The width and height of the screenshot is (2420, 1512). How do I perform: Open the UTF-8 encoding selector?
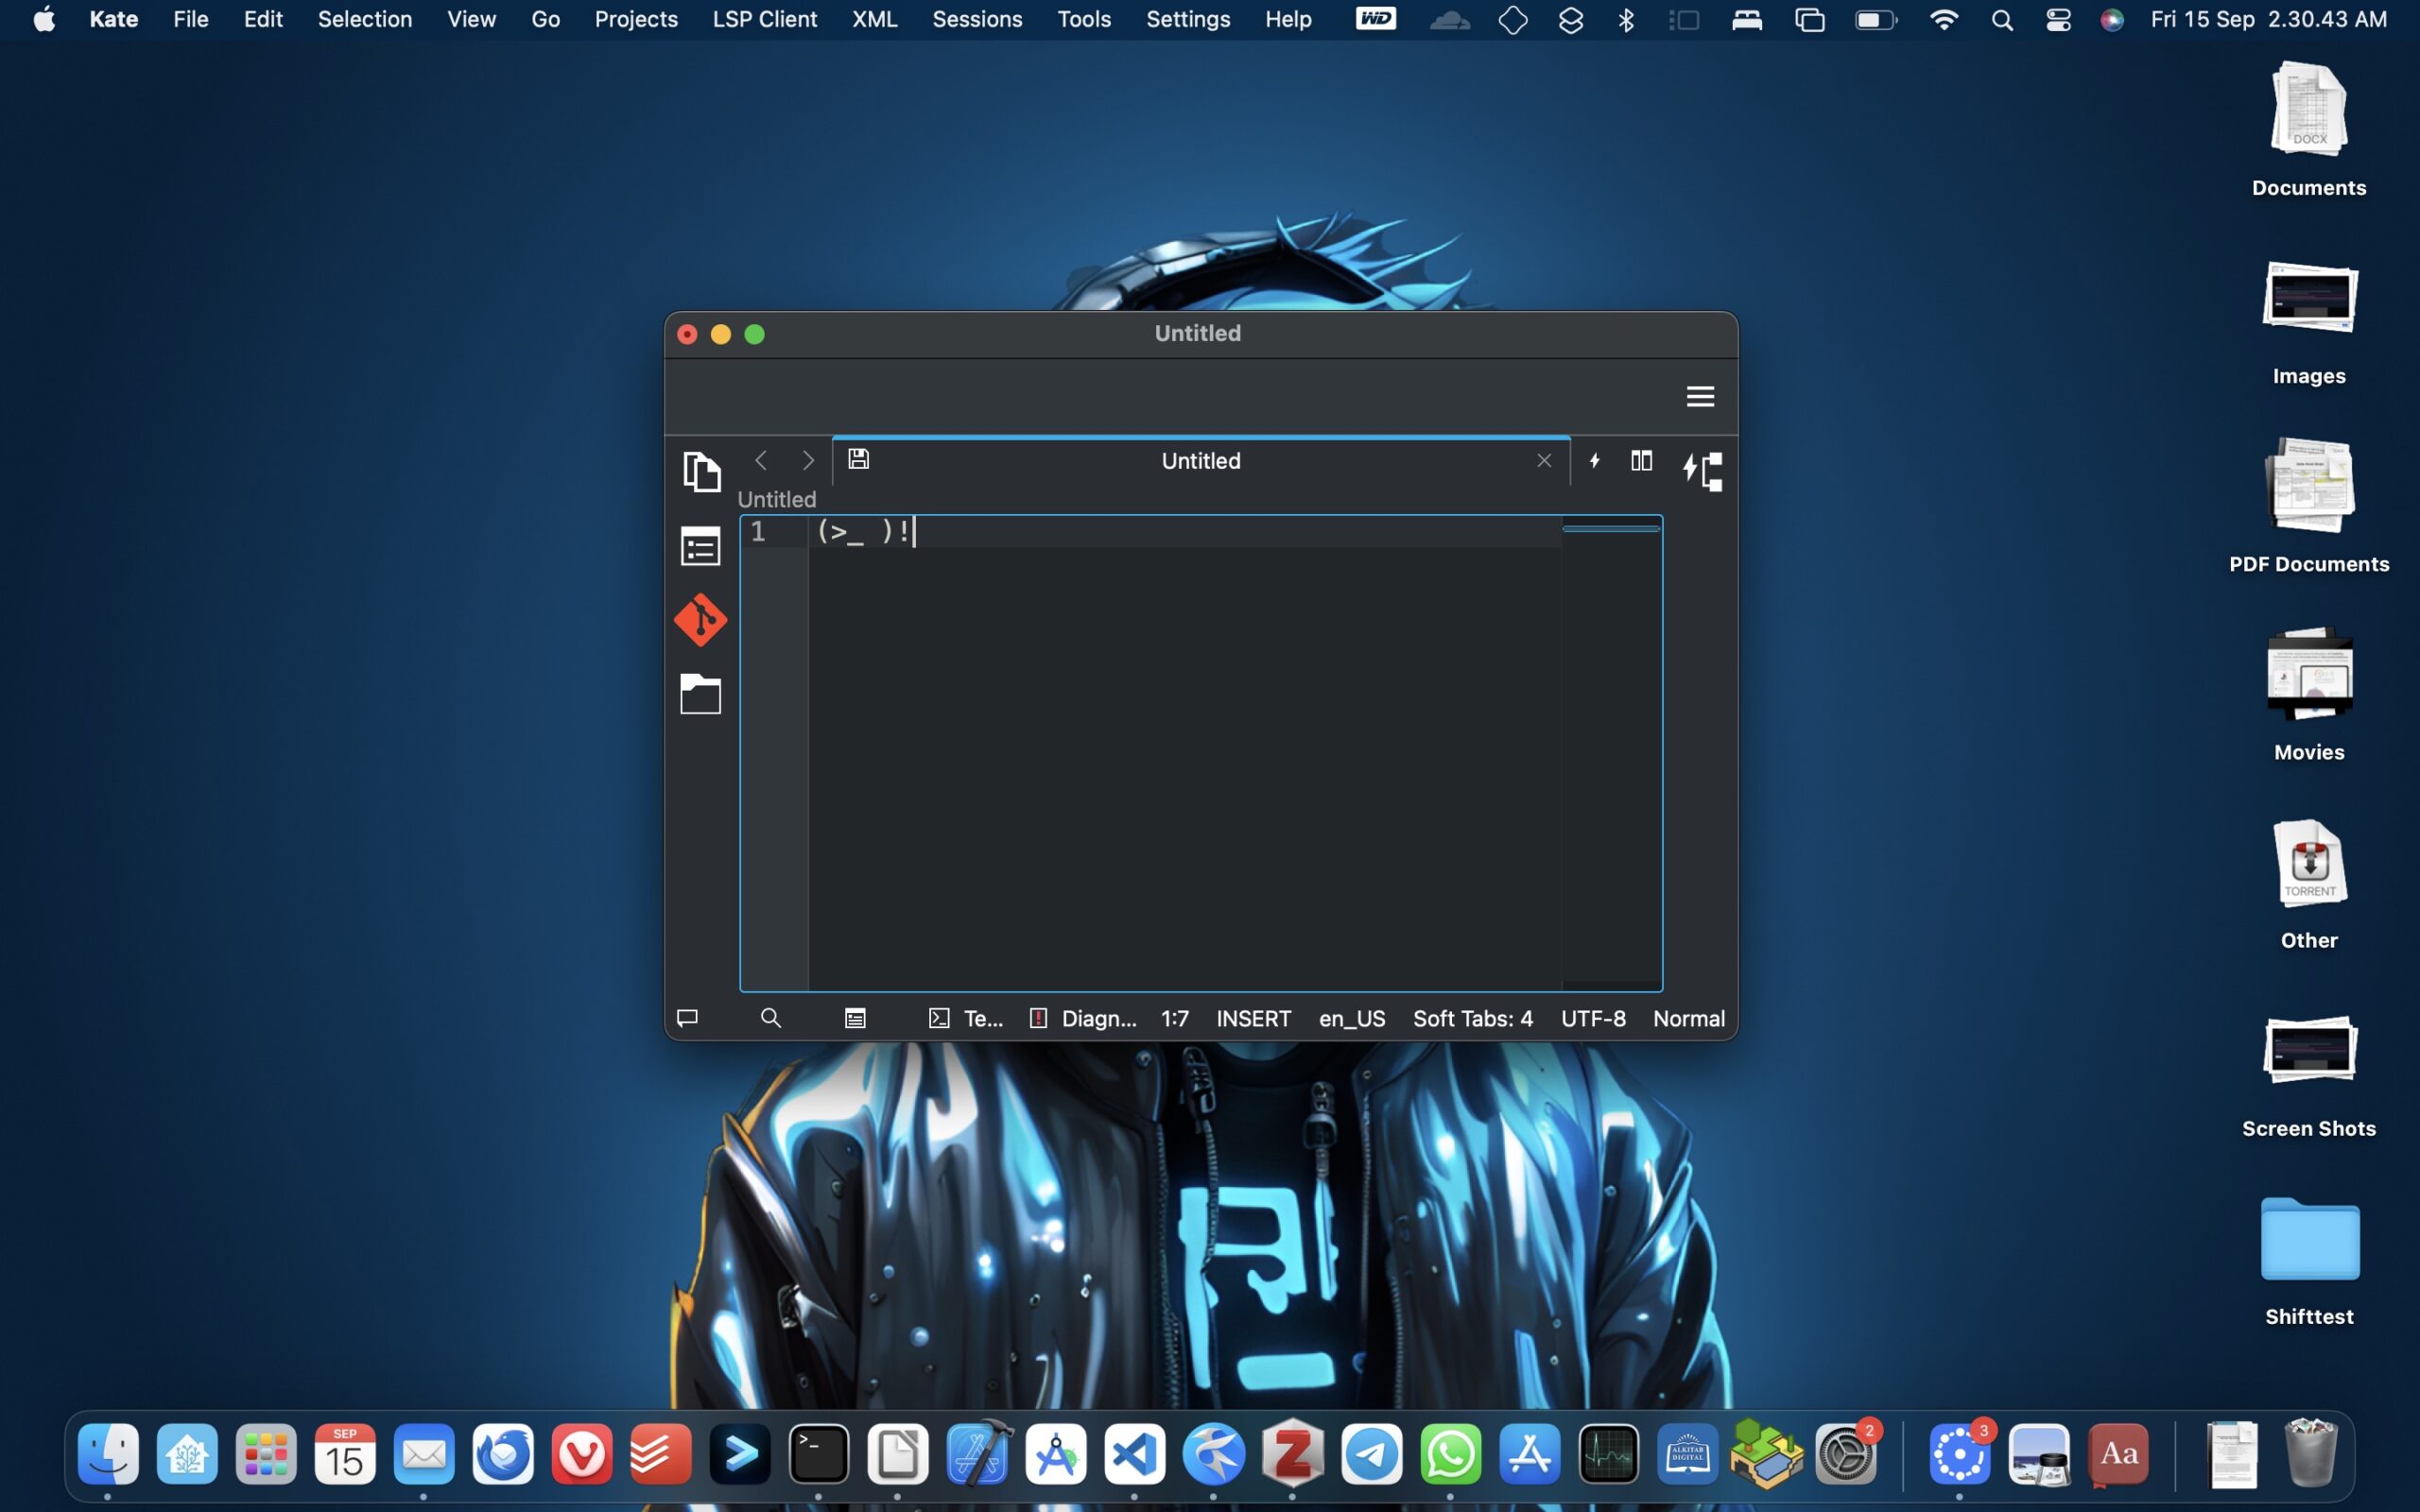(1593, 1018)
